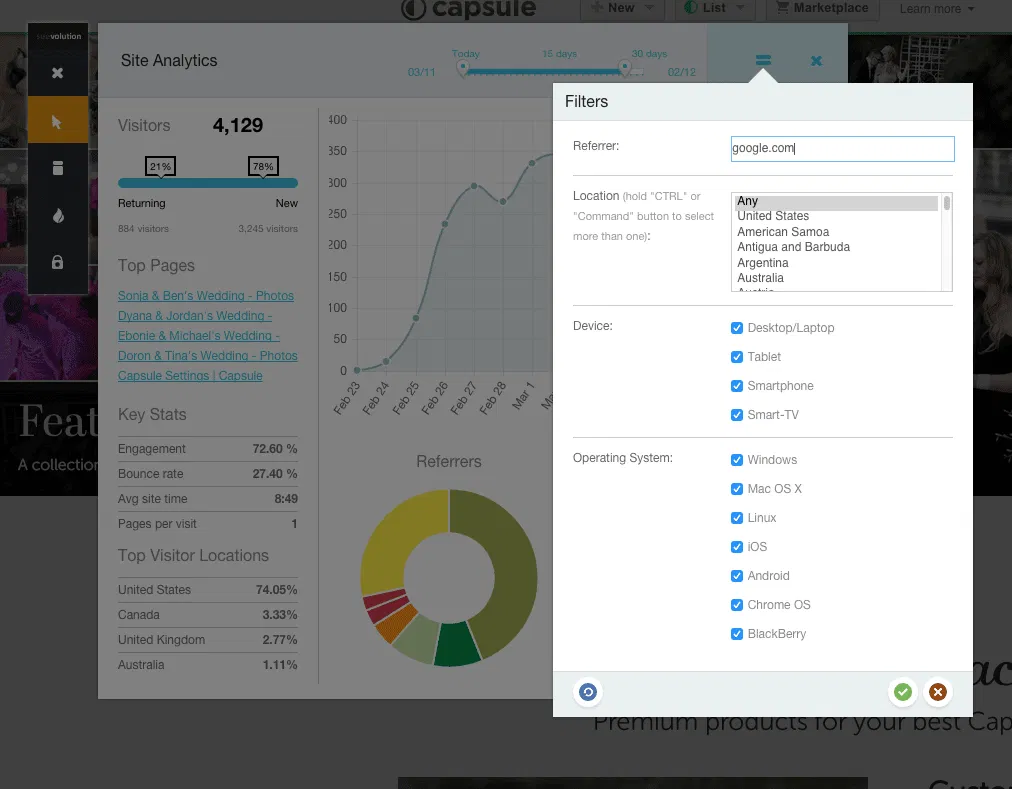Click the padlock icon in sidebar
The width and height of the screenshot is (1012, 789).
(x=57, y=262)
